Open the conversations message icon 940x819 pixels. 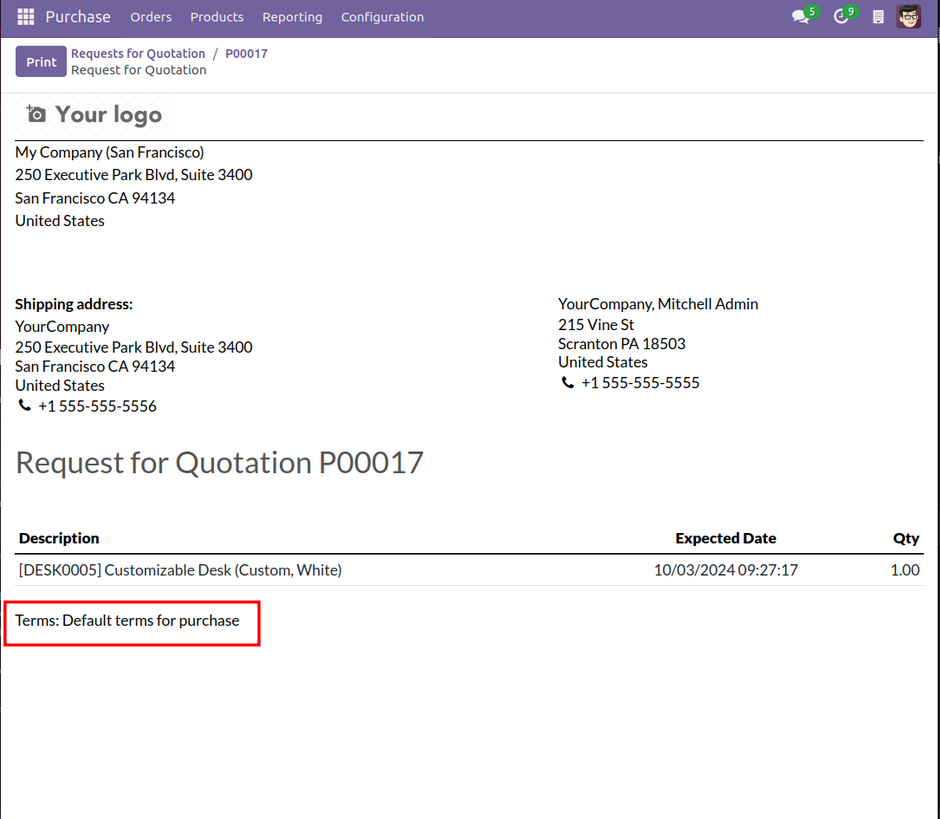800,17
